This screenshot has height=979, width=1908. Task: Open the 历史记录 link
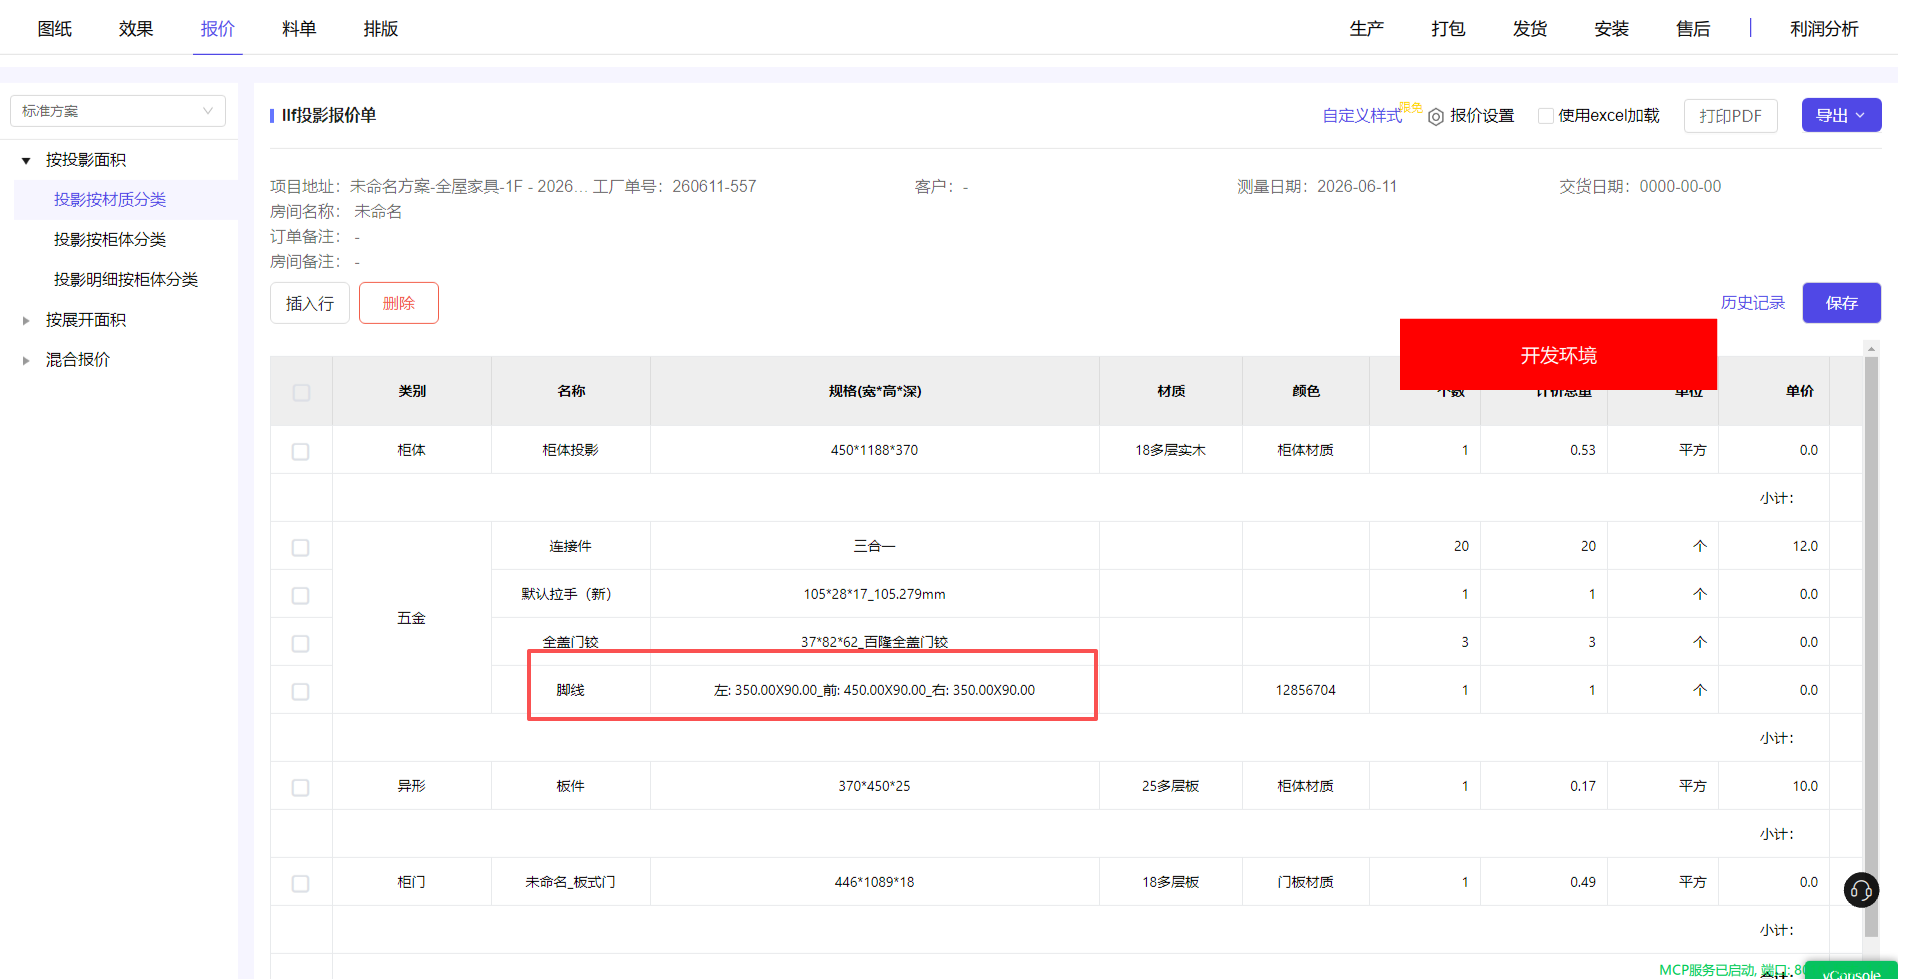click(x=1753, y=303)
